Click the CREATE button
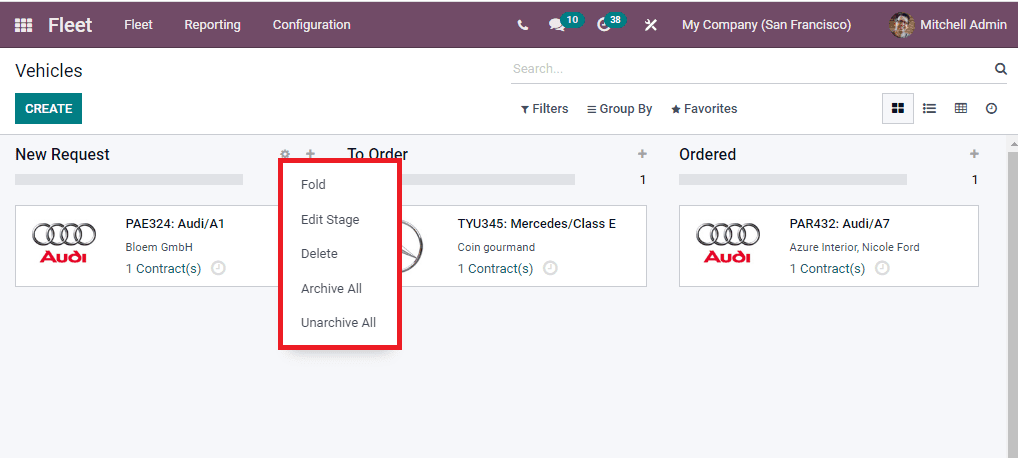Screen dimensions: 1018x458 click(x=48, y=108)
